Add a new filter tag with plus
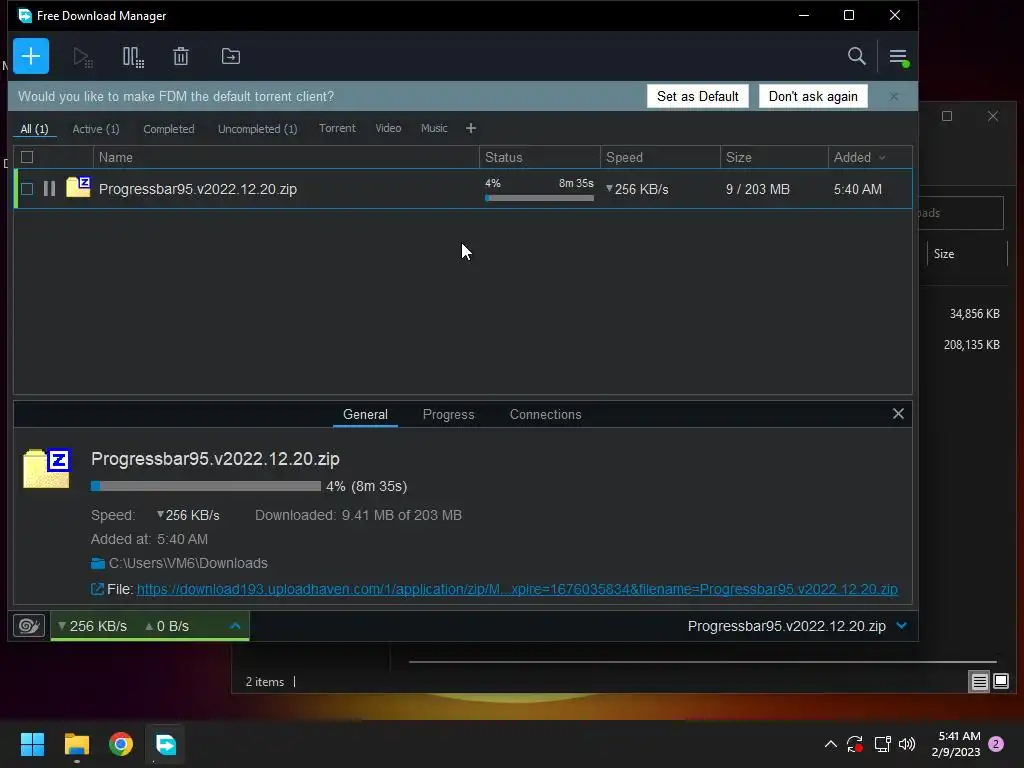 click(471, 128)
